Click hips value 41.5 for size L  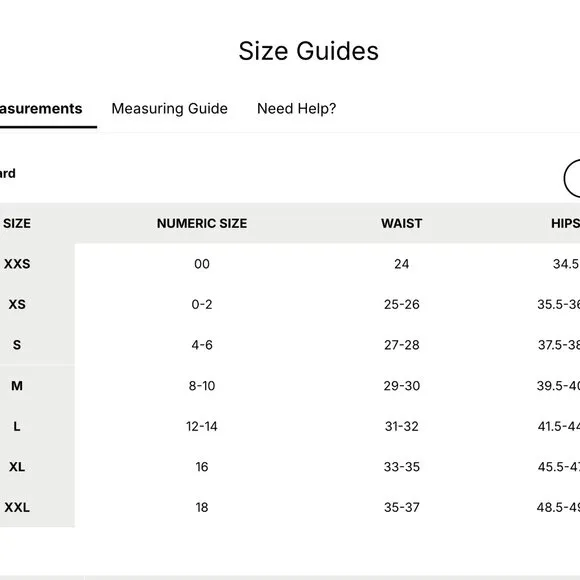(559, 426)
